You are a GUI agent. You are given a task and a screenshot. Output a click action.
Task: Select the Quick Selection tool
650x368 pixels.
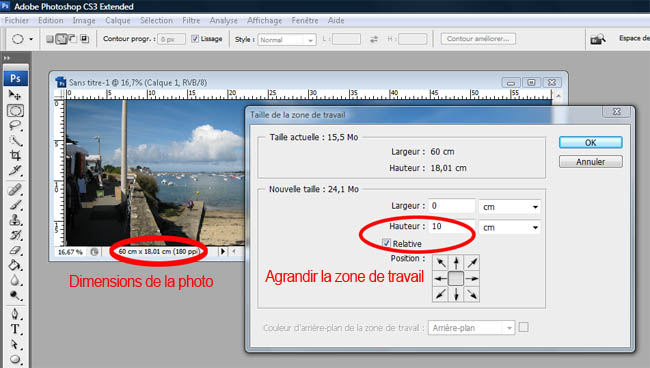(x=15, y=141)
